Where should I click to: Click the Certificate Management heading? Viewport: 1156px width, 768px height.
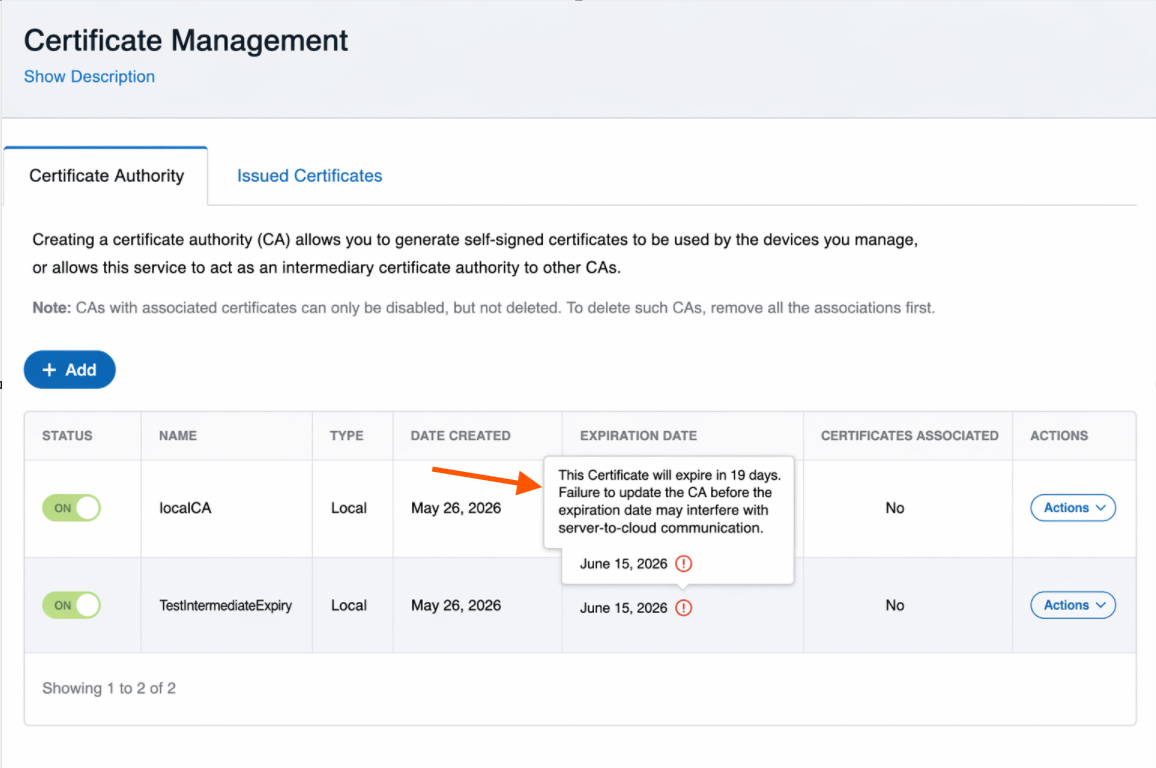click(x=186, y=41)
